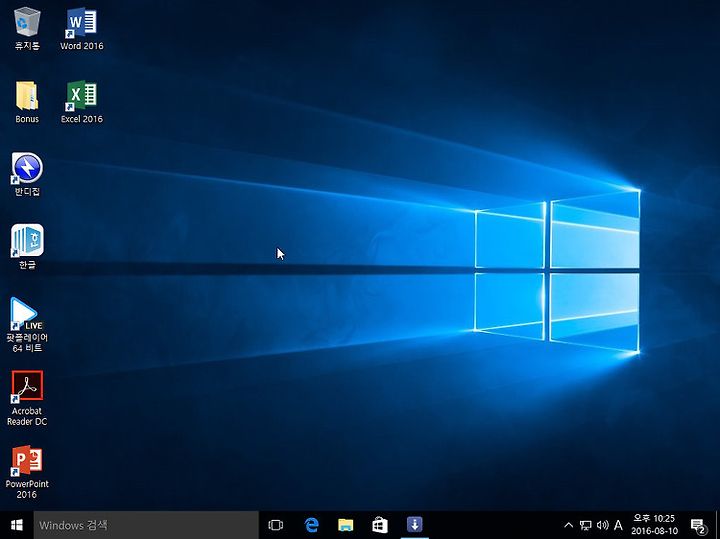Click the Windows 검색 search box
The image size is (720, 539).
146,525
